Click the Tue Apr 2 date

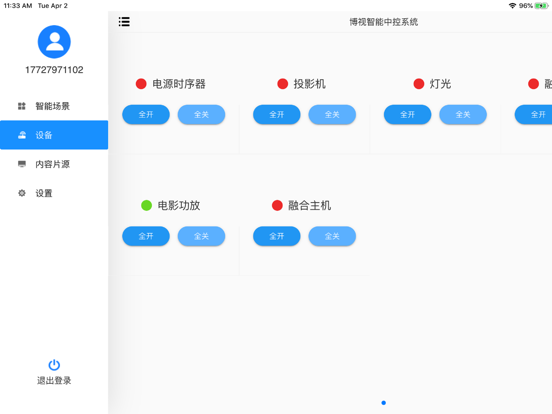pos(53,6)
